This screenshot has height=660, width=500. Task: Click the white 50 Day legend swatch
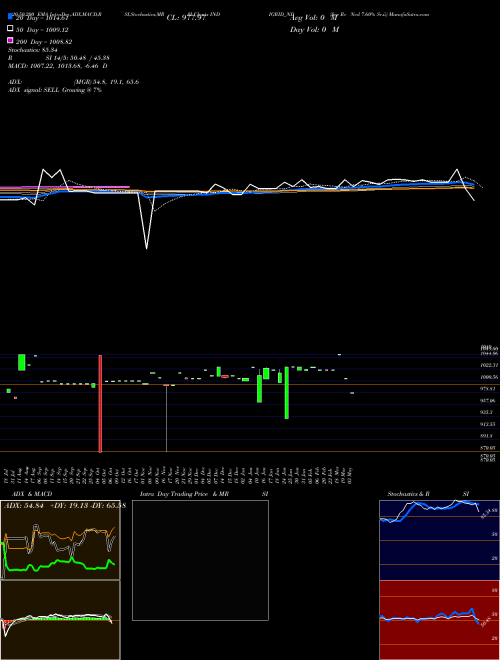click(10, 29)
